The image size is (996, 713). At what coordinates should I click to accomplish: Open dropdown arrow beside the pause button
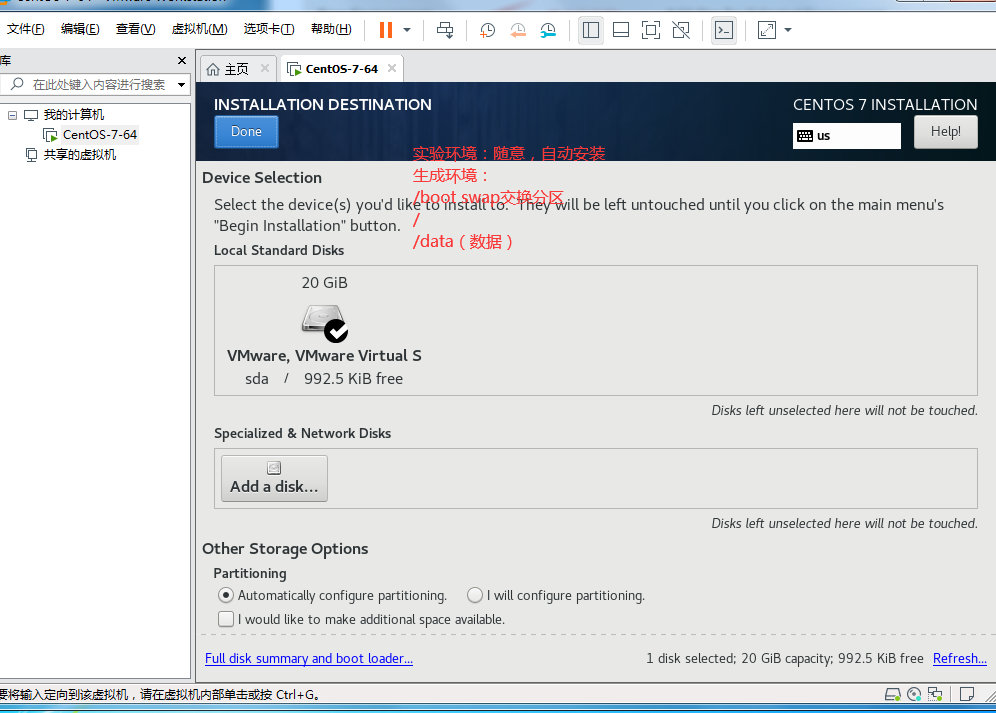(407, 30)
